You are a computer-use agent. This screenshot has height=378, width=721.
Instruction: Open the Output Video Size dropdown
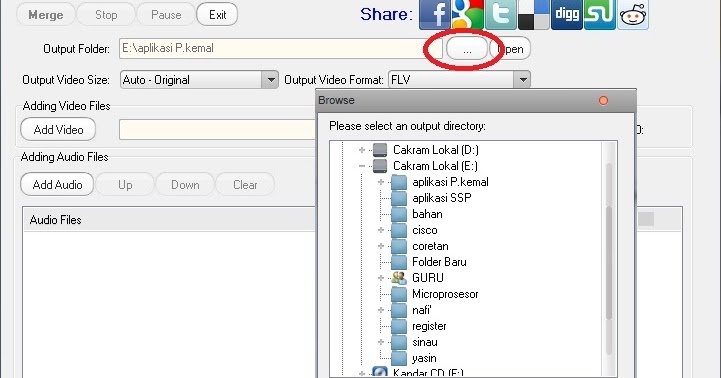tap(270, 80)
